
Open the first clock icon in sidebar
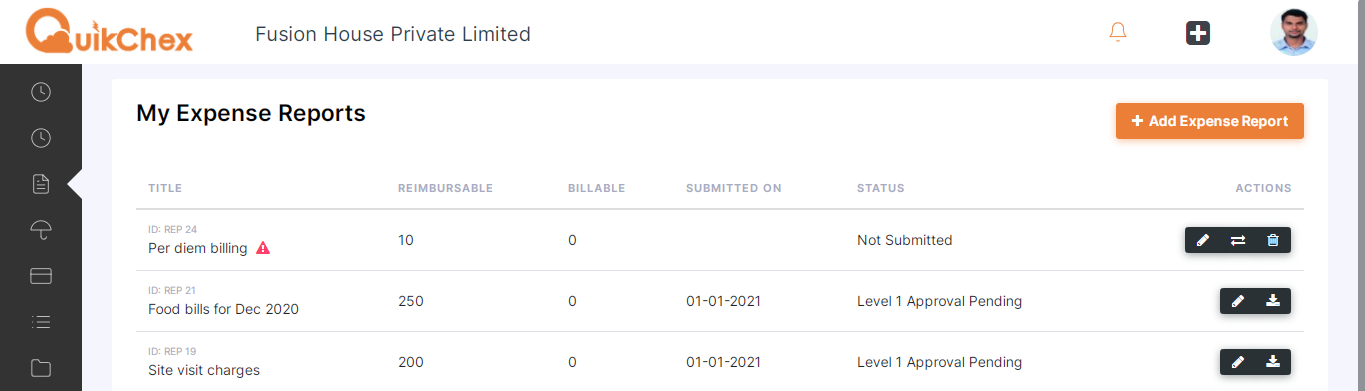(41, 92)
